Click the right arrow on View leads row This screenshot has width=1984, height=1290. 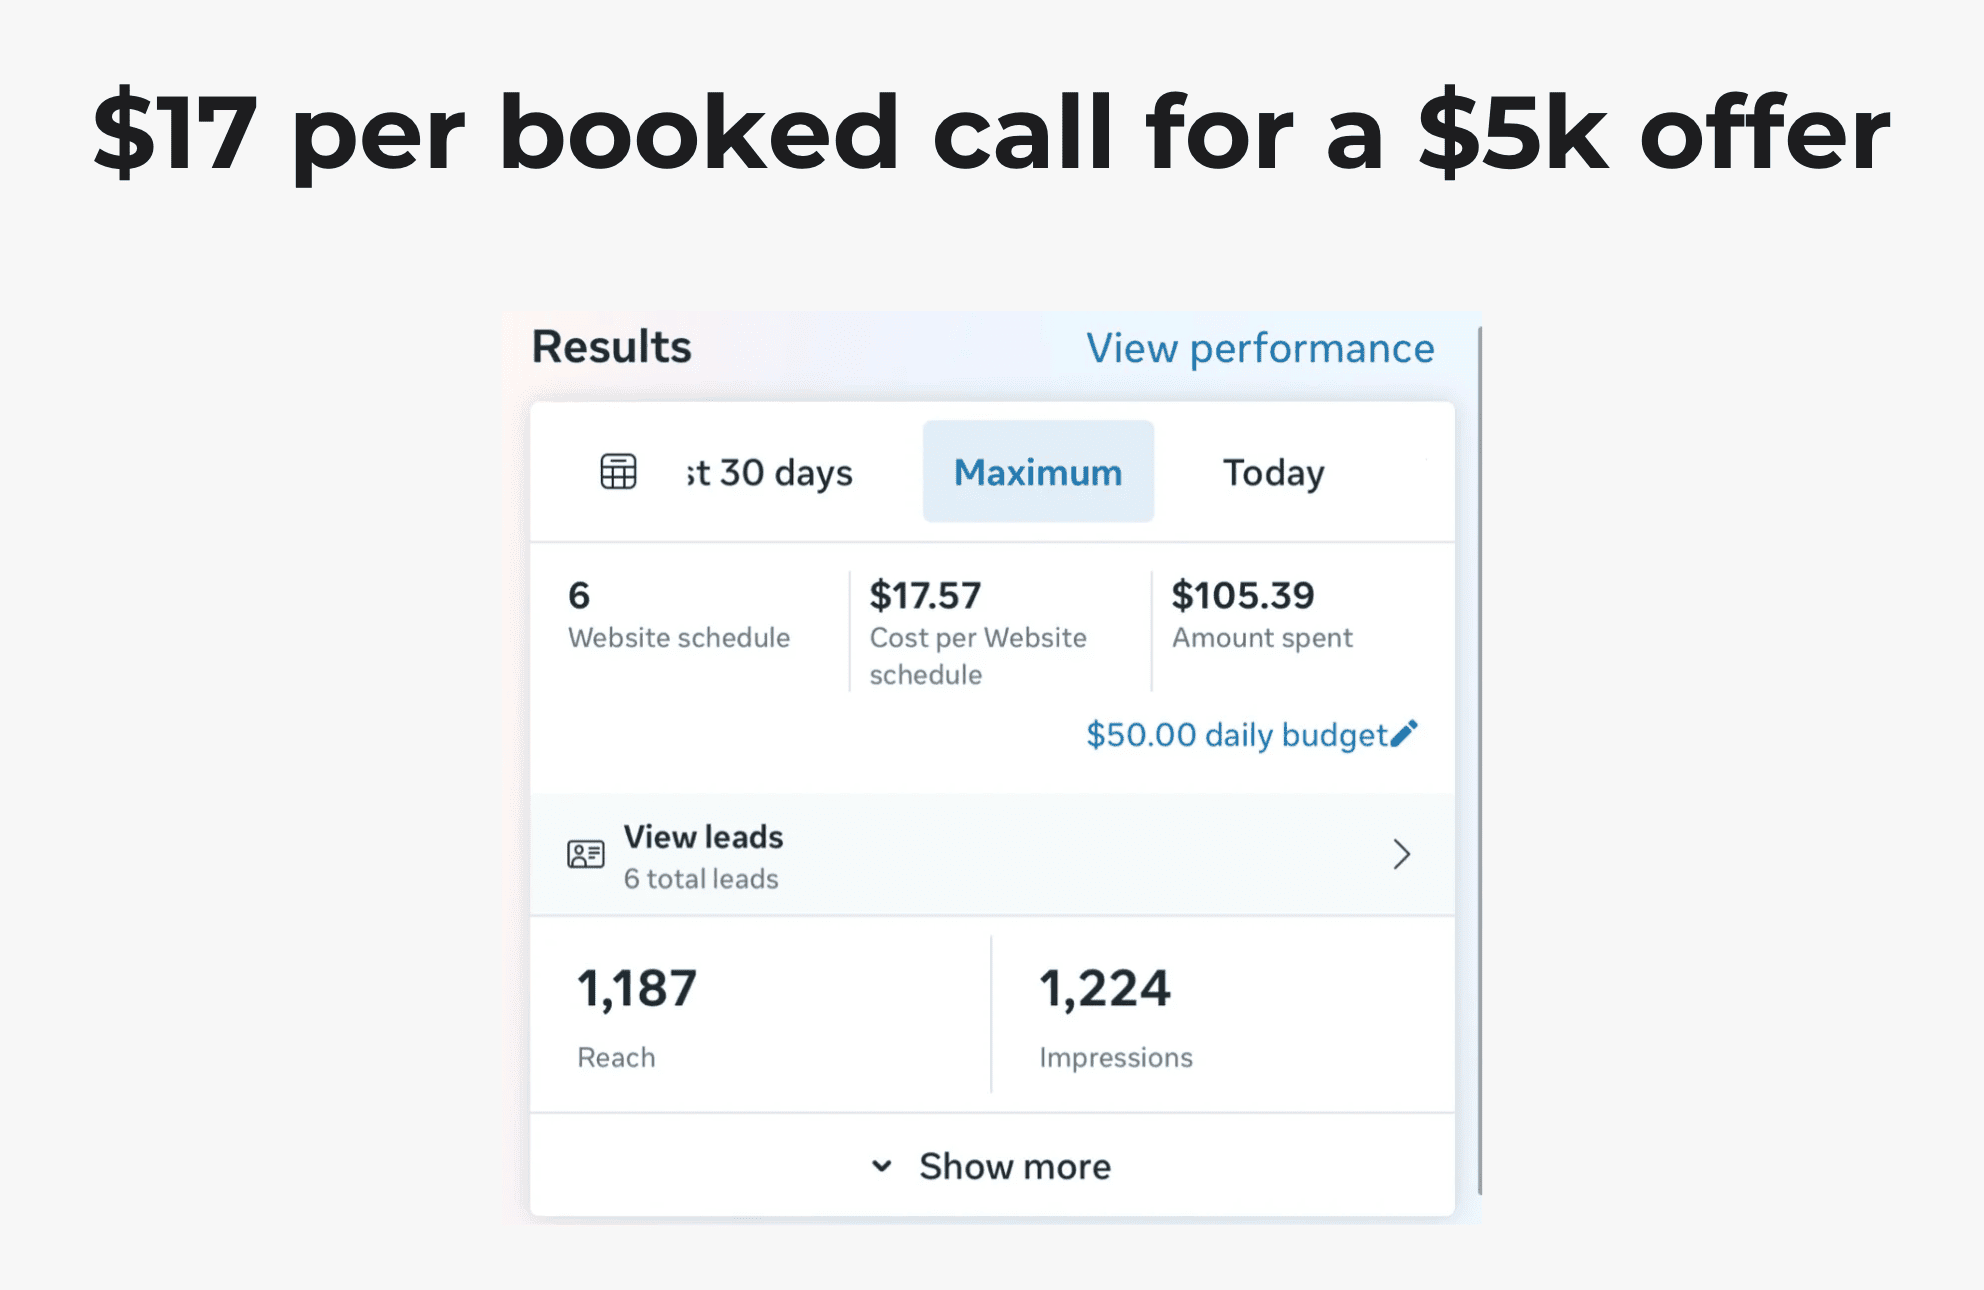[1403, 855]
